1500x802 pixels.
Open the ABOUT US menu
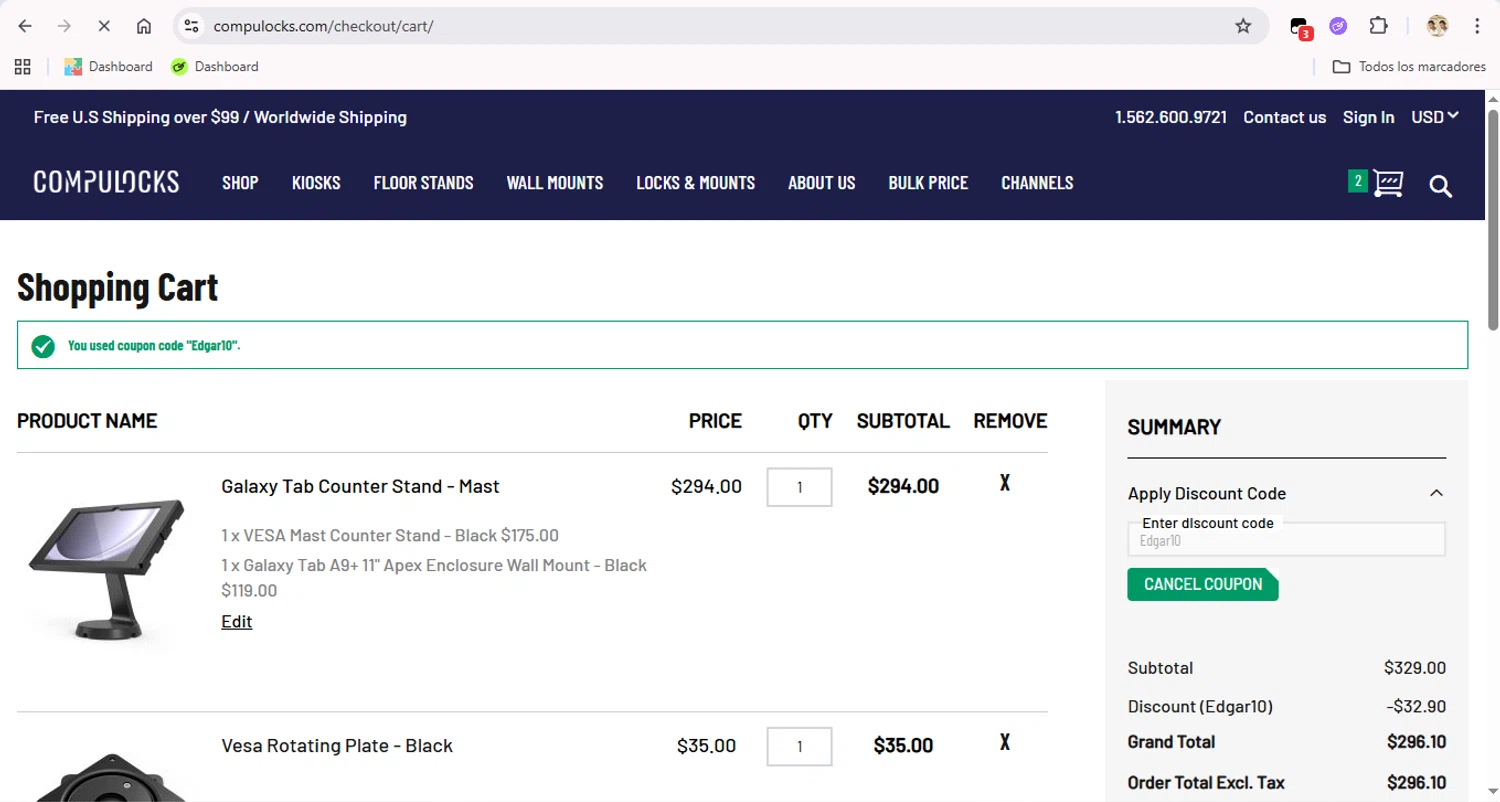[821, 183]
